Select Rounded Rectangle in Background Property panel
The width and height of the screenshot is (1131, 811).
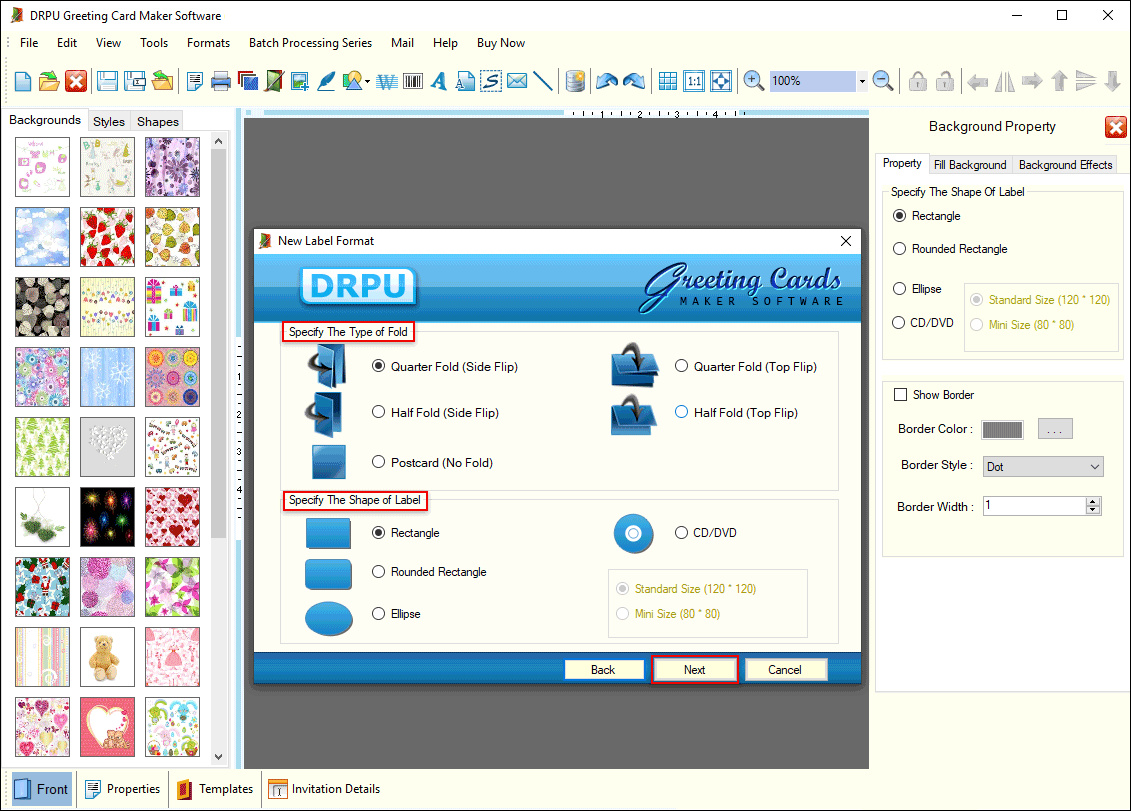899,249
